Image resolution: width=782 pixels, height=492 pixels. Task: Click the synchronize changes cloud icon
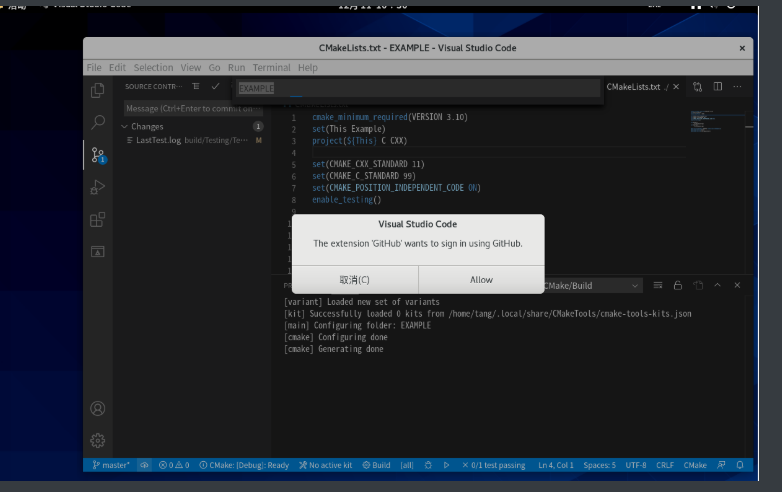pos(144,465)
